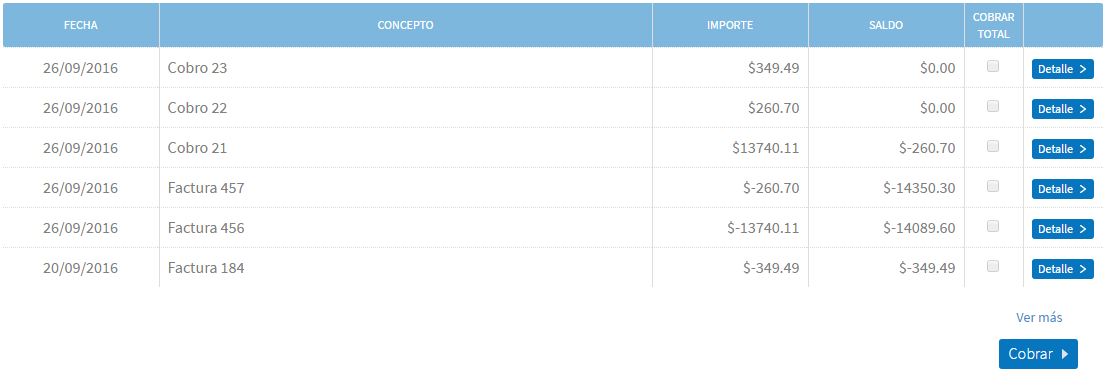1105x391 pixels.
Task: Open Detalle for Cobro 21
Action: pos(1063,149)
